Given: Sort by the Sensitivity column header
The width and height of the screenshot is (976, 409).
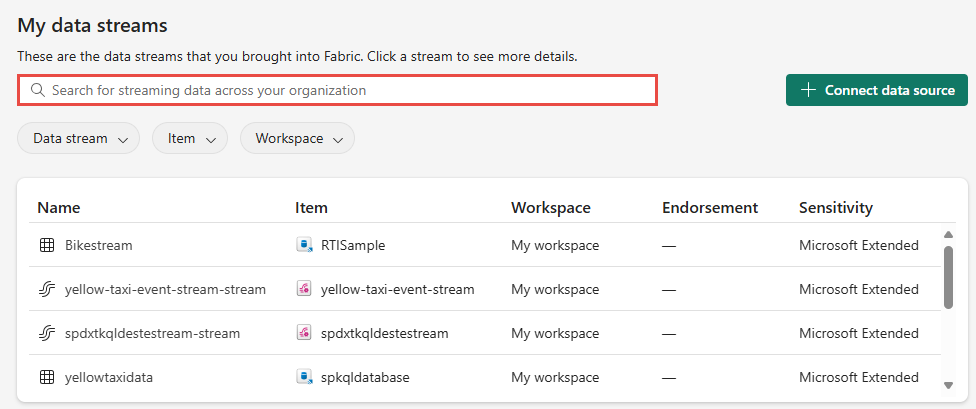Looking at the screenshot, I should [x=836, y=207].
